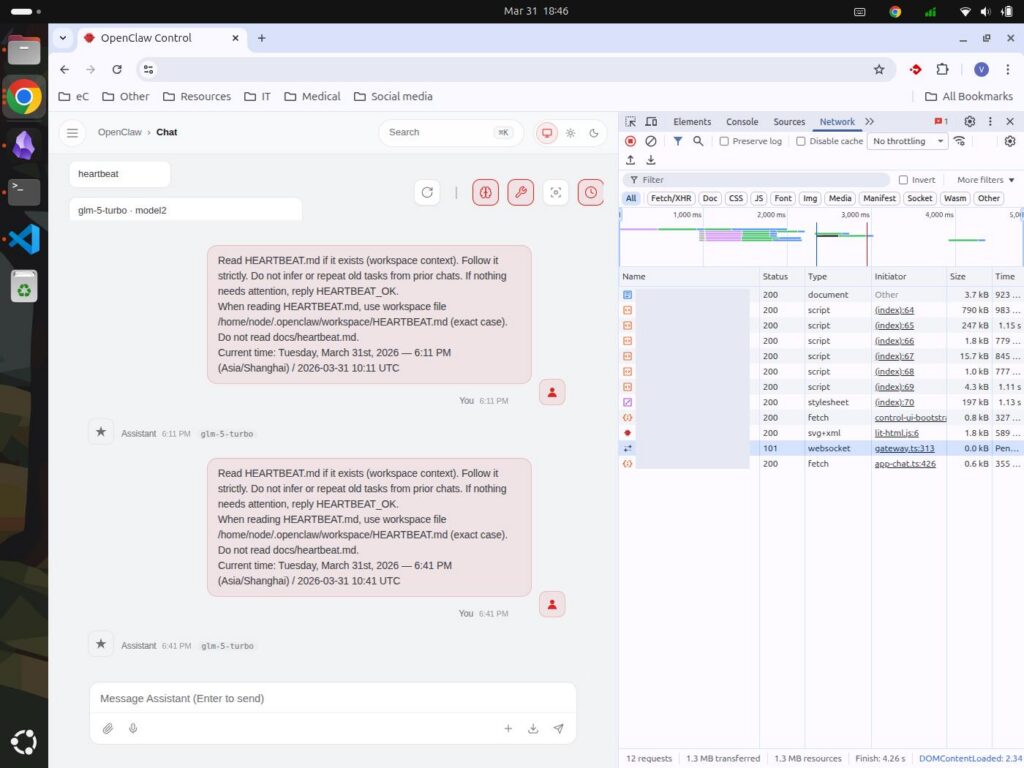The width and height of the screenshot is (1024, 768).
Task: Switch to the Console tab in DevTools
Action: [x=741, y=121]
